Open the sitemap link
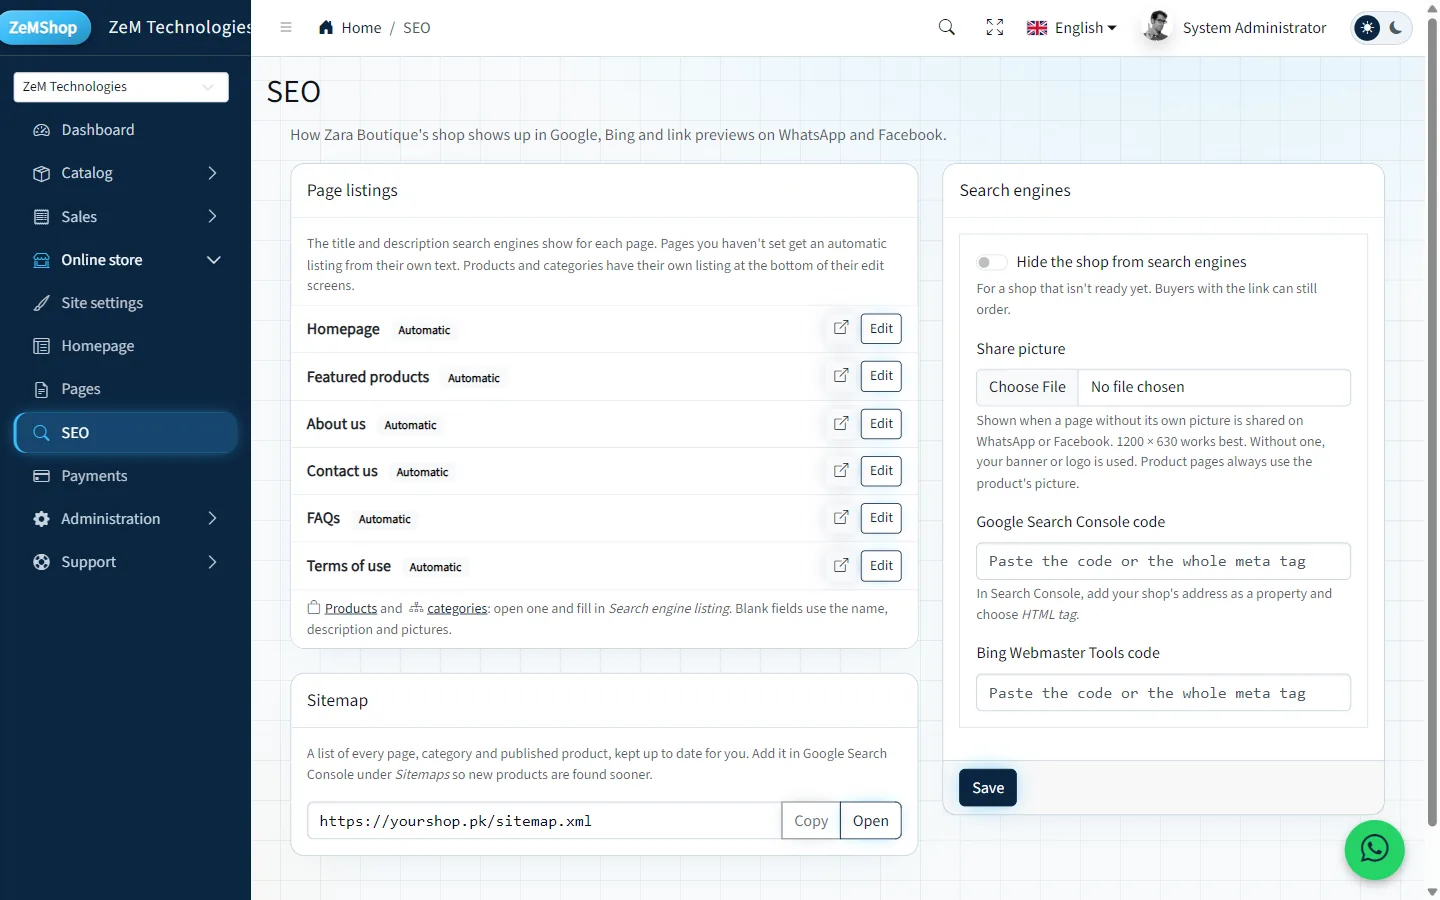The height and width of the screenshot is (900, 1440). tap(871, 821)
